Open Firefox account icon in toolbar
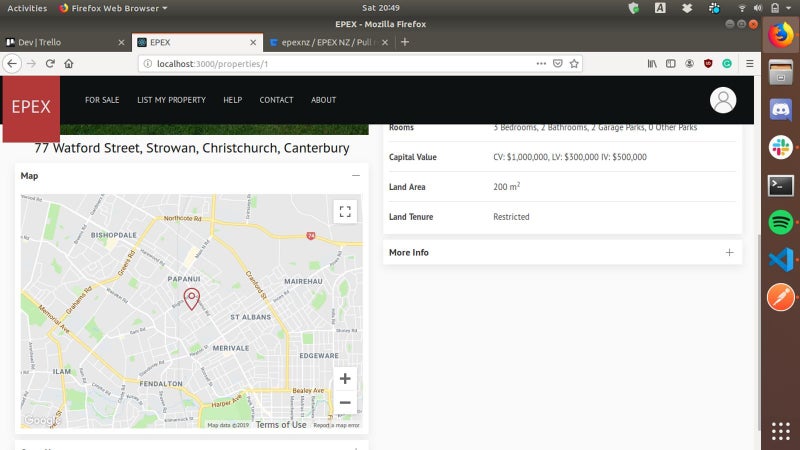800x450 pixels. tap(689, 64)
